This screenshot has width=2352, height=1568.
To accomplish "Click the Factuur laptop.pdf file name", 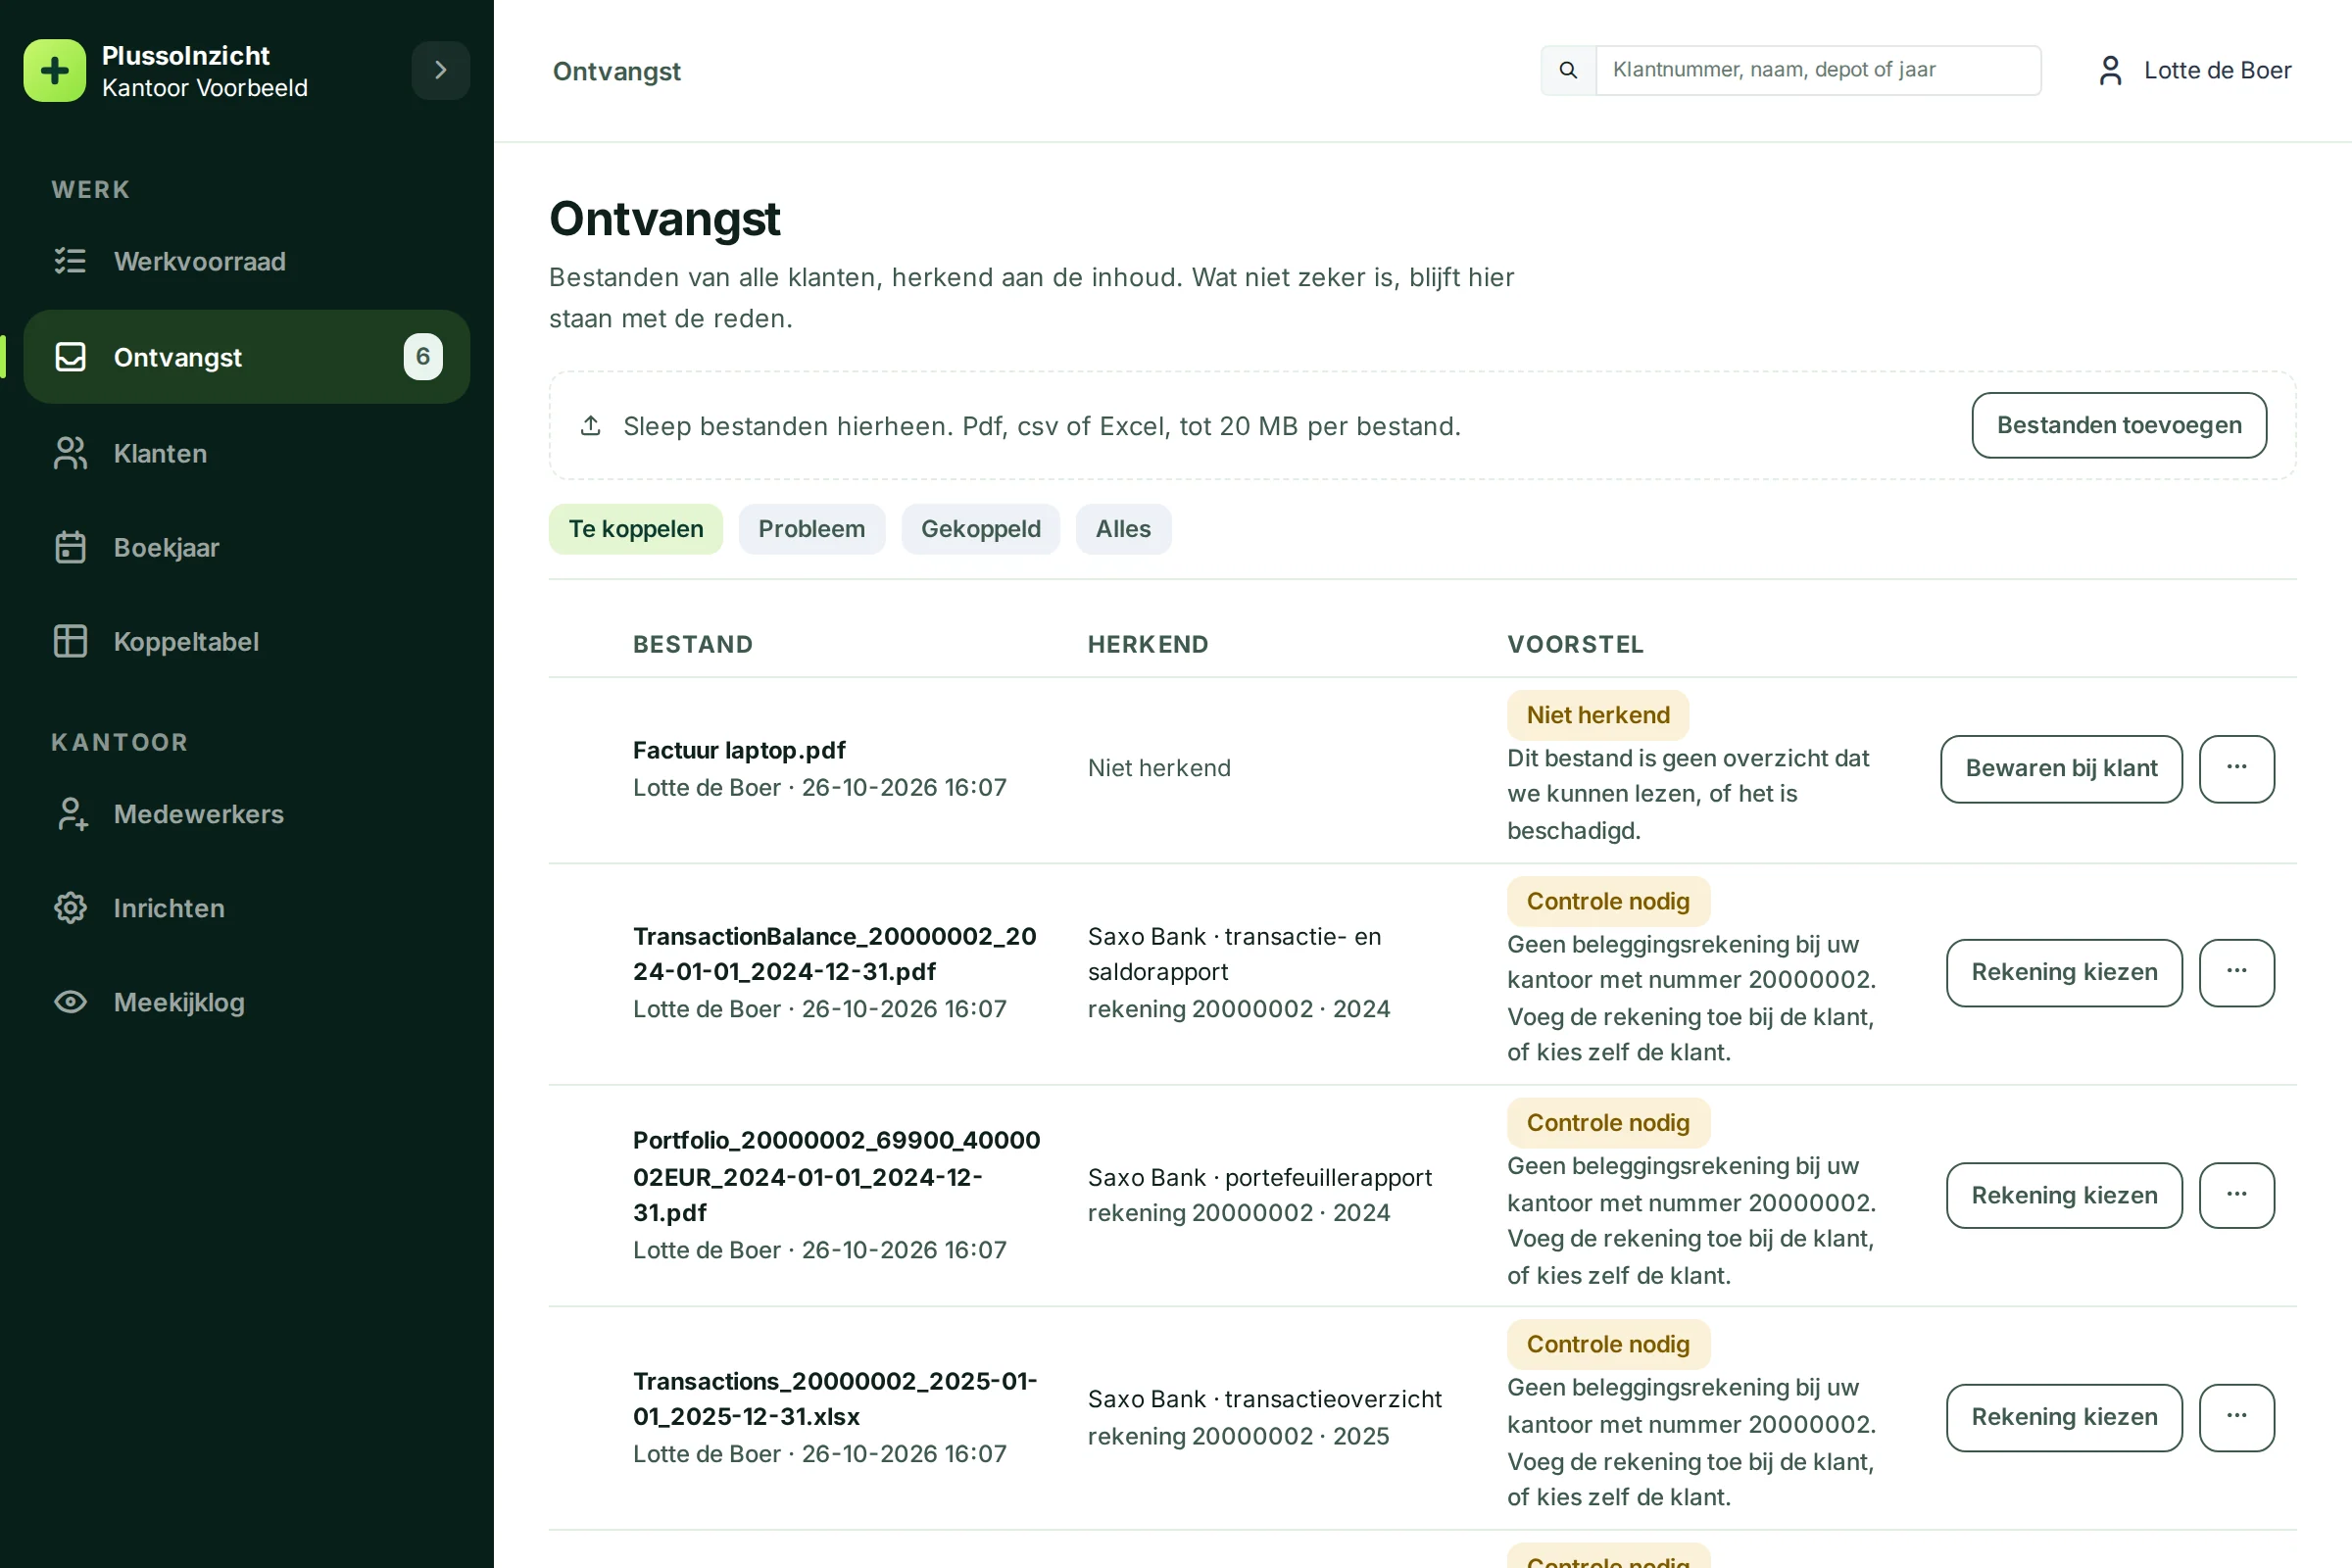I will [739, 750].
